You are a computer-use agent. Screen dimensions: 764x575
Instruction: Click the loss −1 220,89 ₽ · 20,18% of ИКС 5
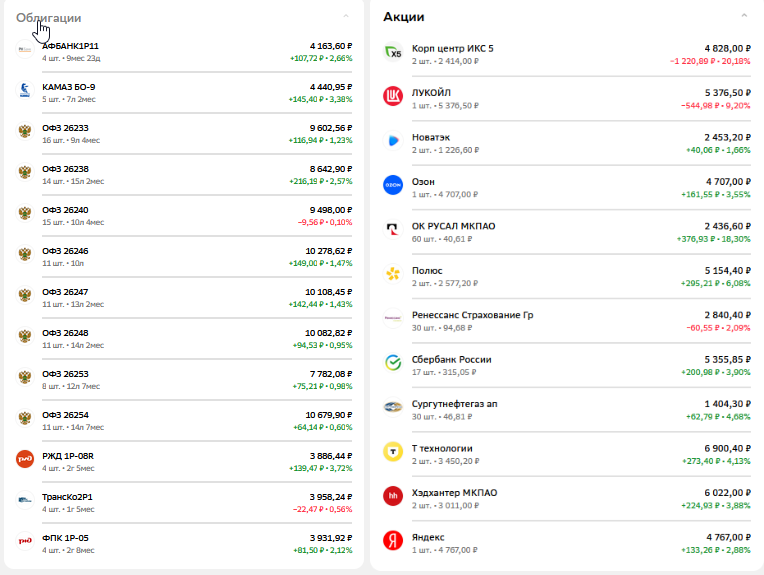[x=710, y=61]
